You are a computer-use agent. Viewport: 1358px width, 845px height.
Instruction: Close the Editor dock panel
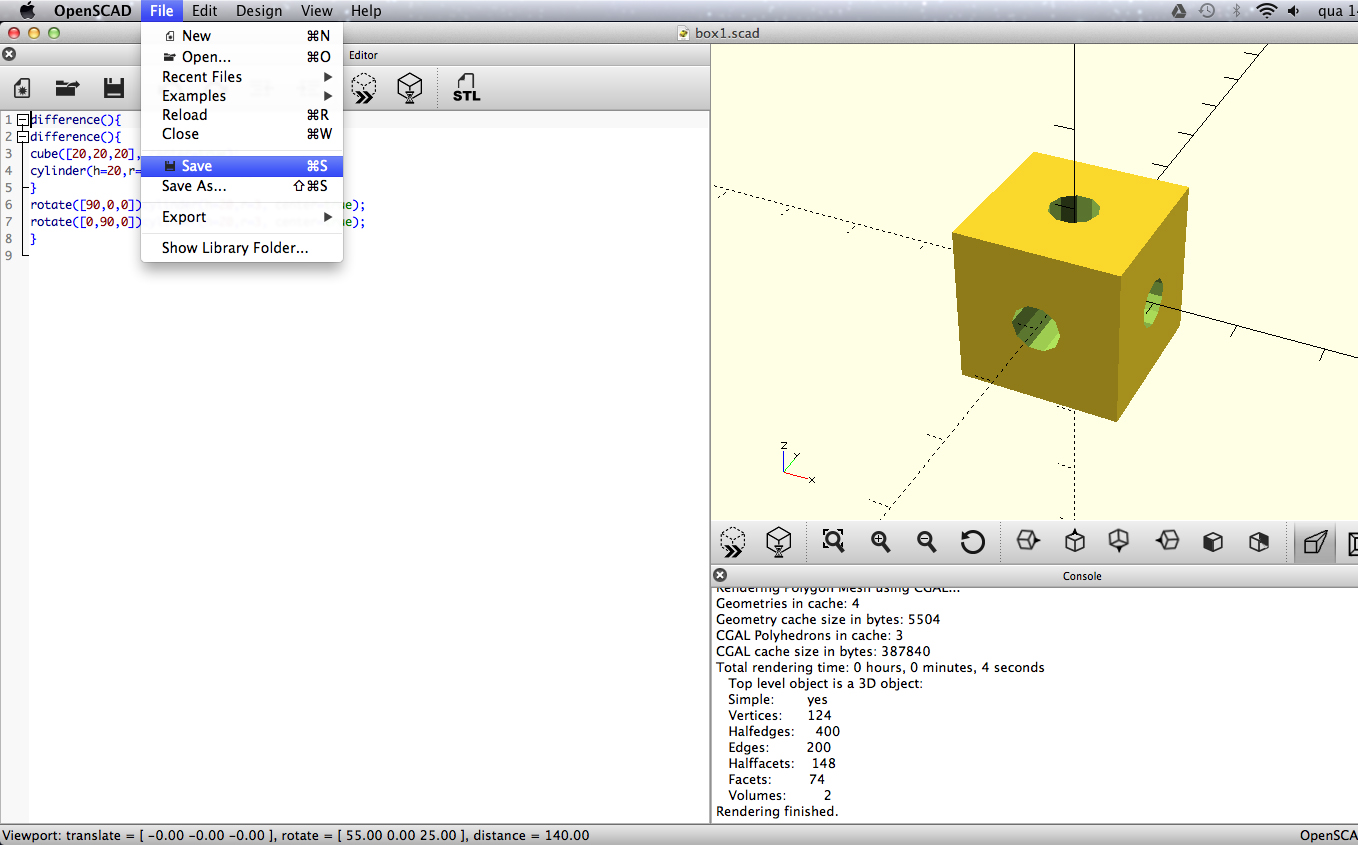[x=9, y=55]
